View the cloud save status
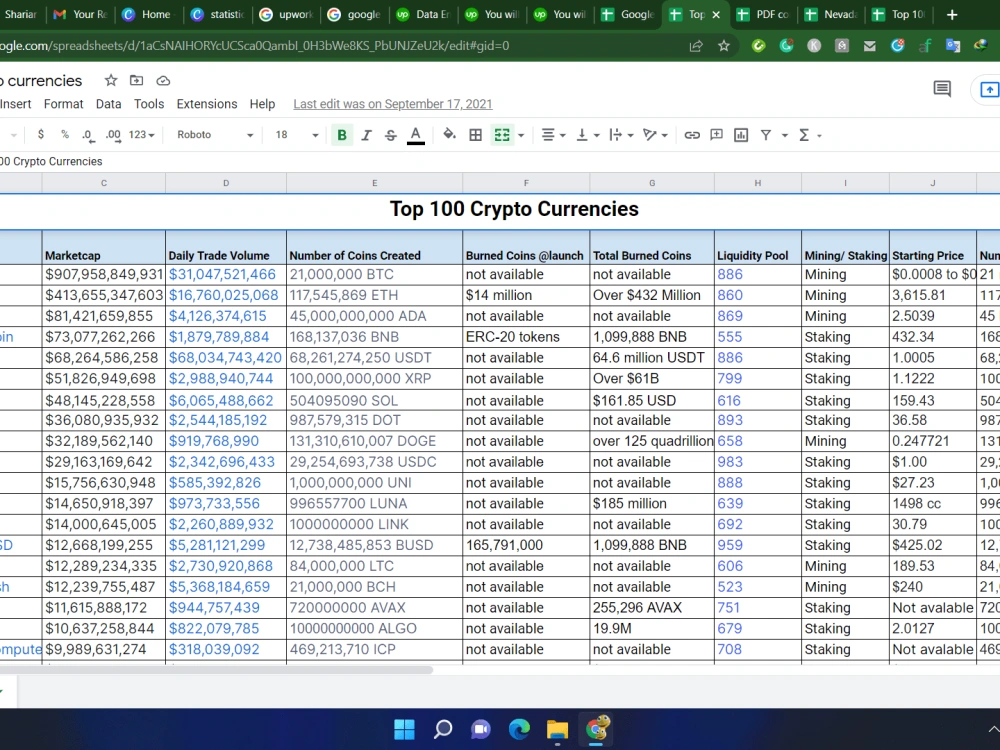The width and height of the screenshot is (1000, 750). tap(163, 80)
